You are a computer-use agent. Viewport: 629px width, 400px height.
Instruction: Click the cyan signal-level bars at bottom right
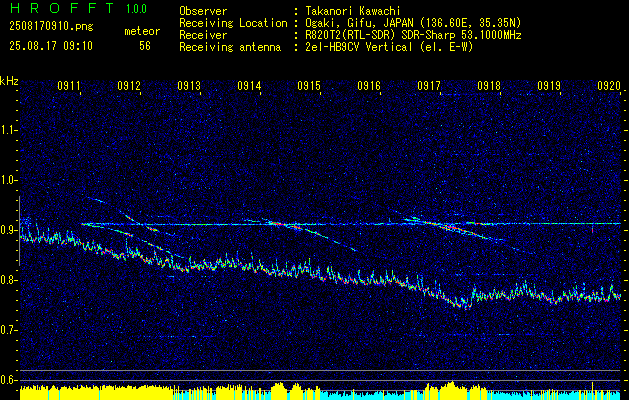[554, 395]
